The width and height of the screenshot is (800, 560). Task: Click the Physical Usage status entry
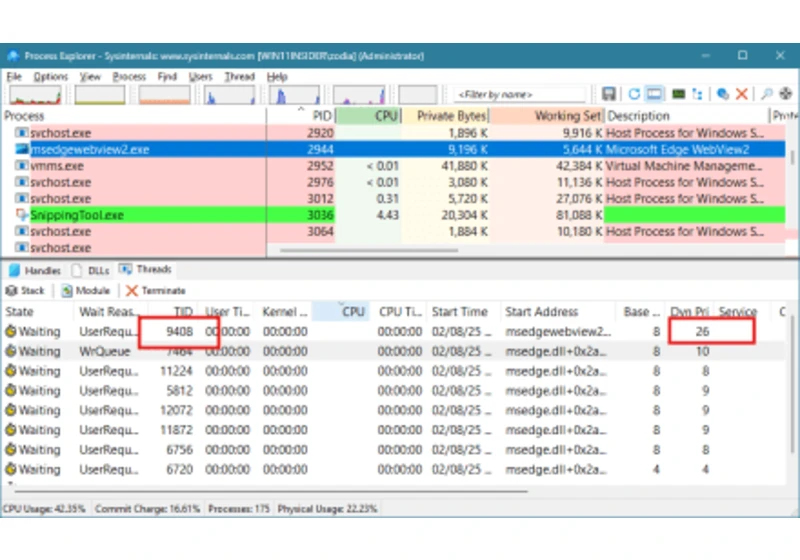pos(327,509)
